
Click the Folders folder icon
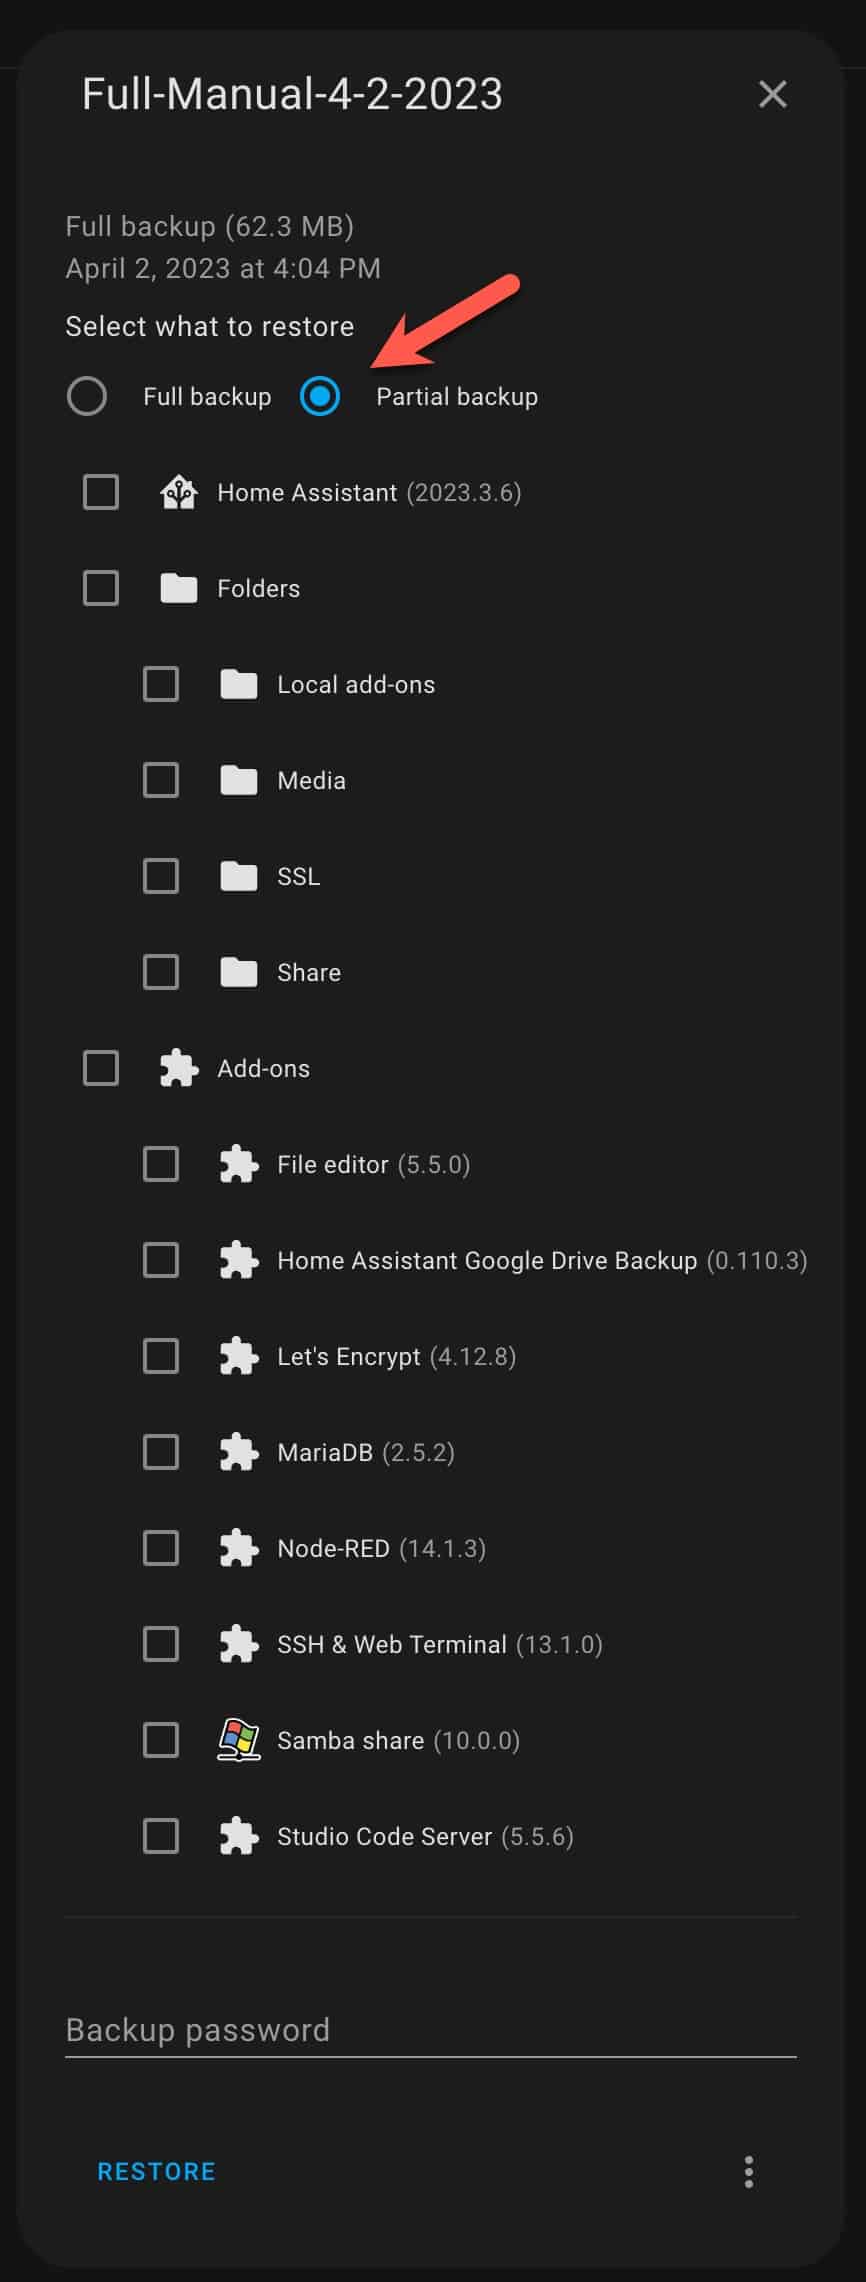[x=179, y=588]
